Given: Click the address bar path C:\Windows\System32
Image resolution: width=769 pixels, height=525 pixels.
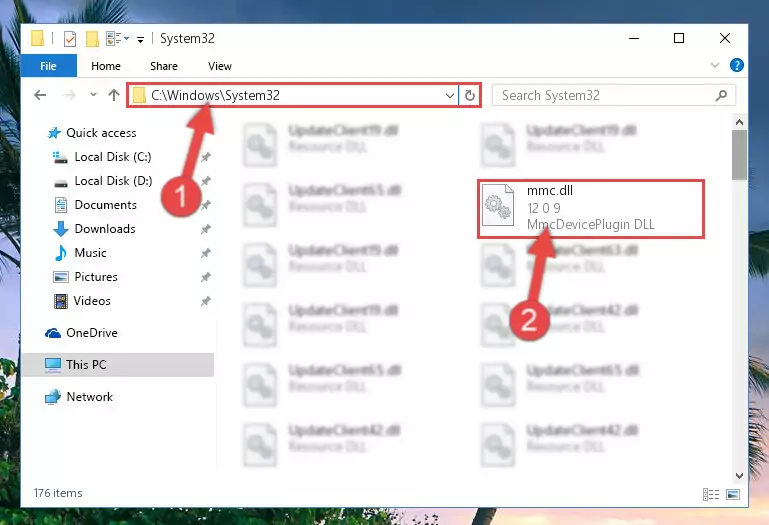Looking at the screenshot, I should 215,95.
